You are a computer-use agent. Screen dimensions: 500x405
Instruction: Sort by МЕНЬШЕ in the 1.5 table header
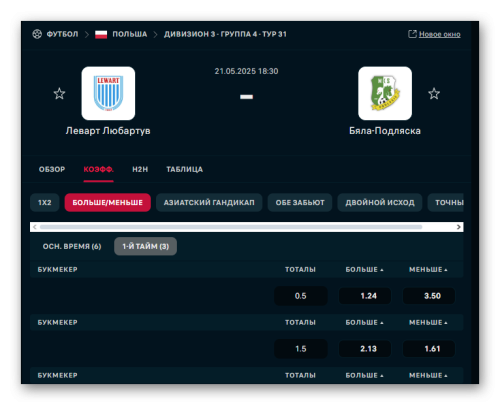[x=428, y=322]
